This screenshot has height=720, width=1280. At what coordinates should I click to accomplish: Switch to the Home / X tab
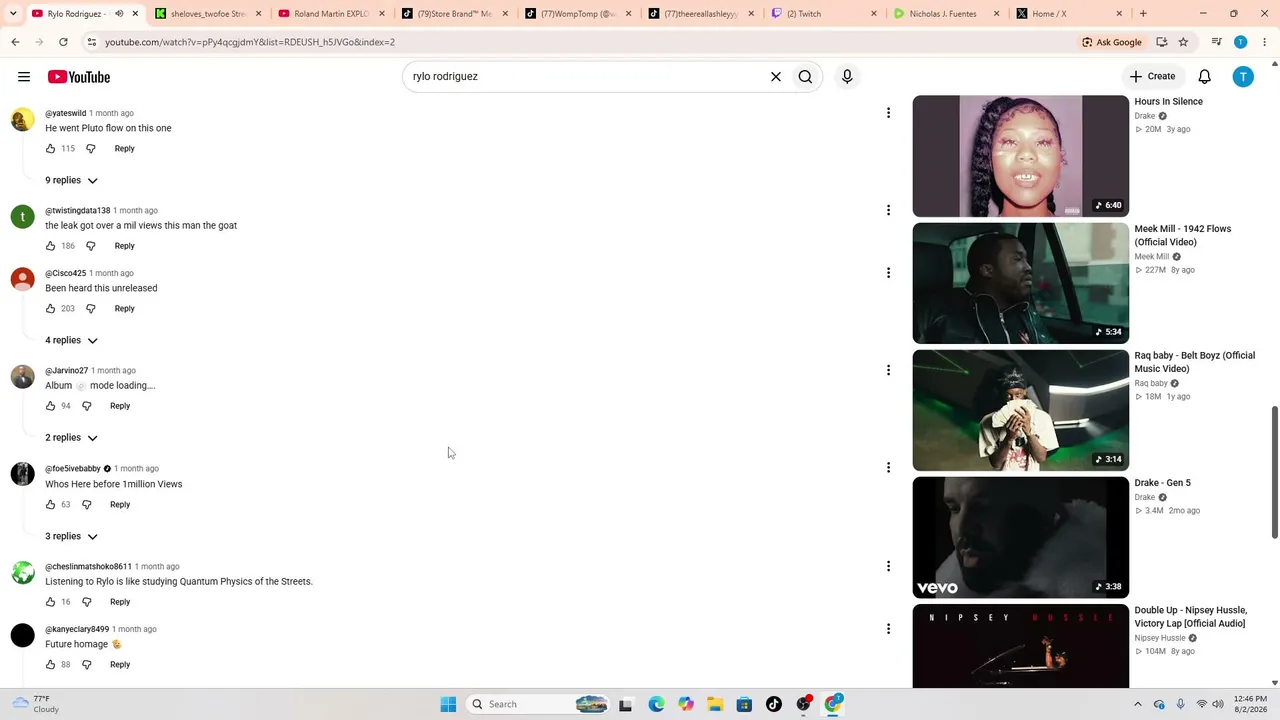pos(1071,14)
